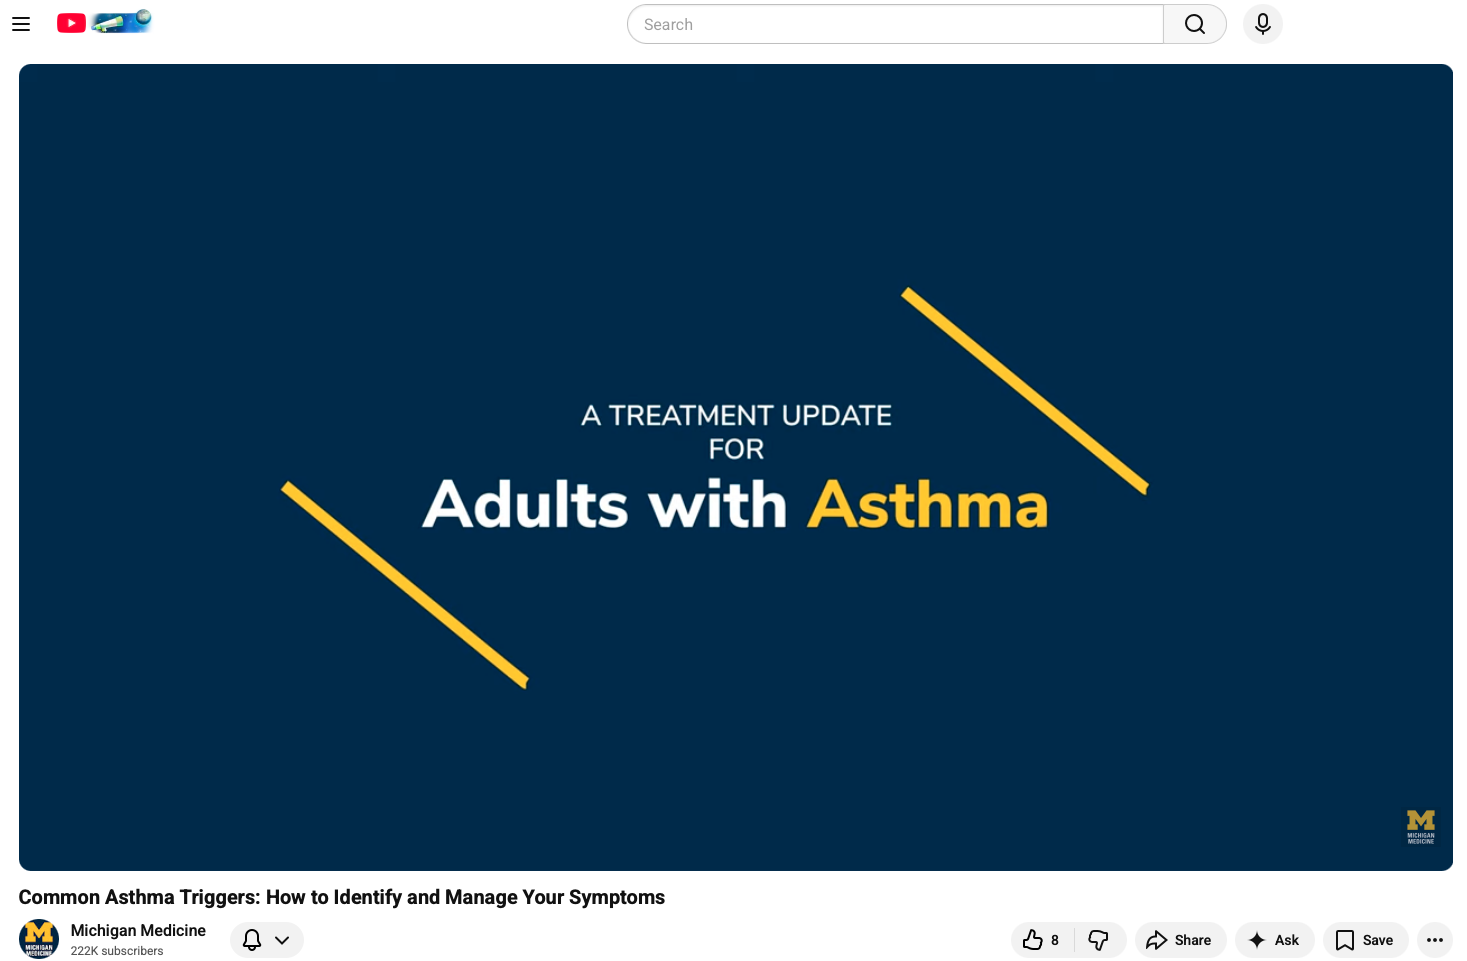Click the 222K subscribers text

click(117, 951)
